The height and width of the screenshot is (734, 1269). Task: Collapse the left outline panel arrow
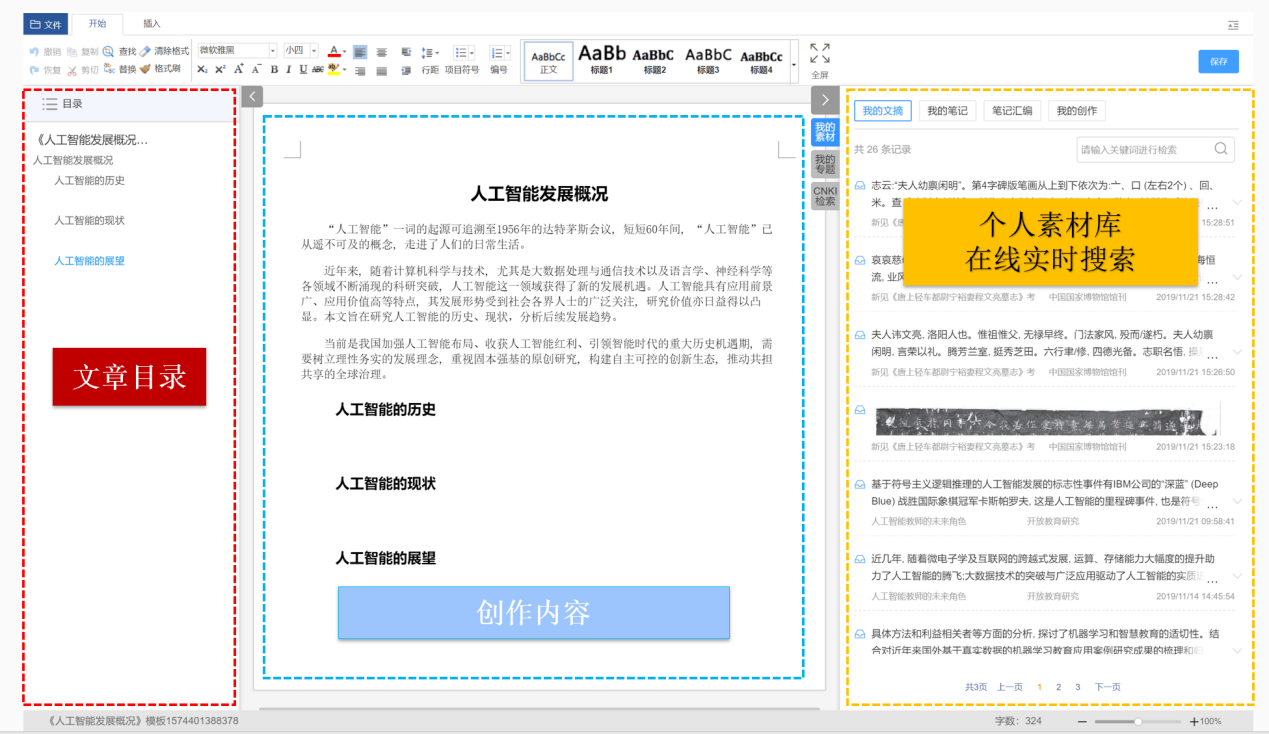click(253, 97)
